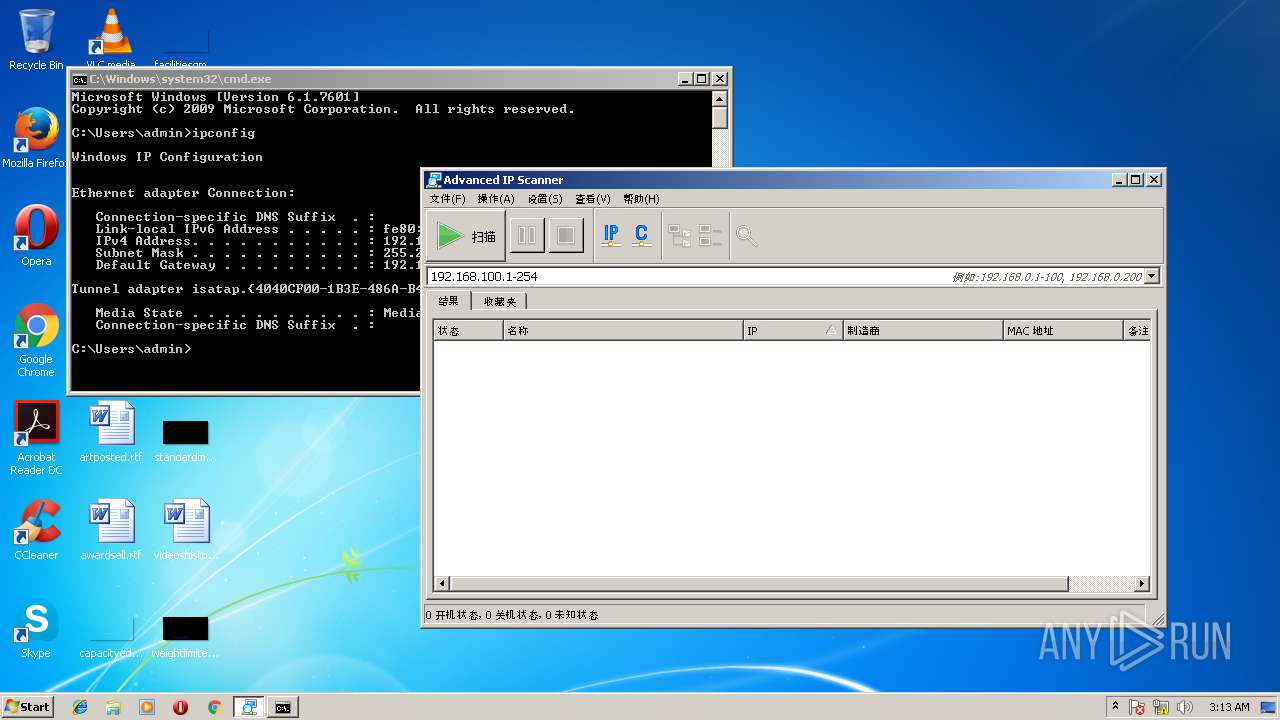
Task: Click the Advanced IP Scanner title bar icon
Action: (434, 180)
